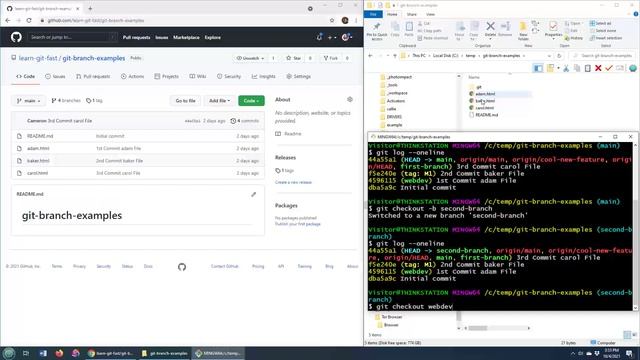The width and height of the screenshot is (640, 360).
Task: Open the 1 tag link beside branches
Action: (94, 100)
